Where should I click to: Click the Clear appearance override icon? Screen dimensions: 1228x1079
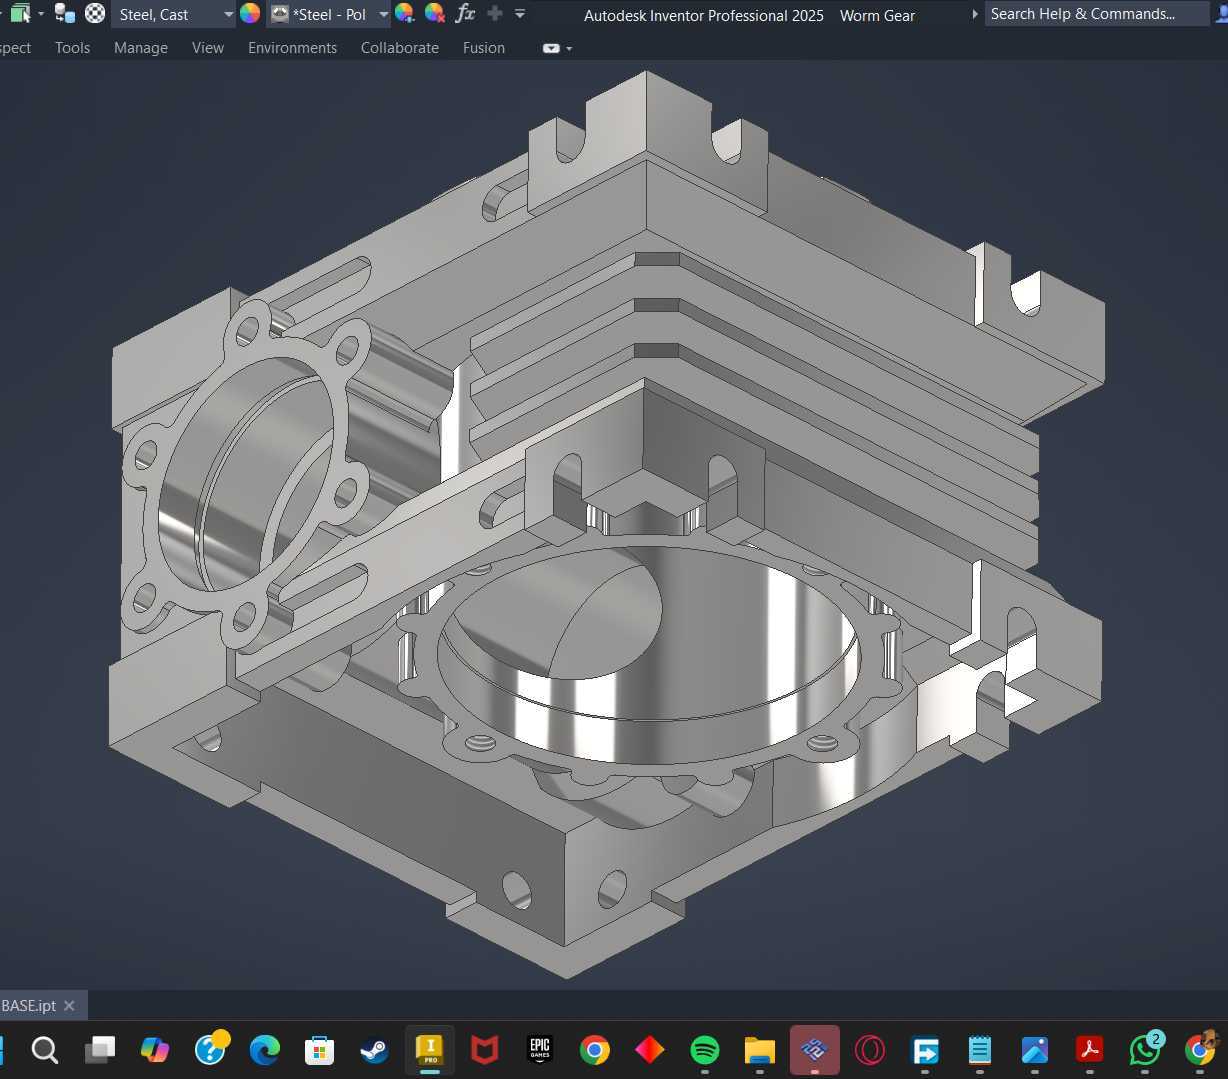click(x=435, y=14)
